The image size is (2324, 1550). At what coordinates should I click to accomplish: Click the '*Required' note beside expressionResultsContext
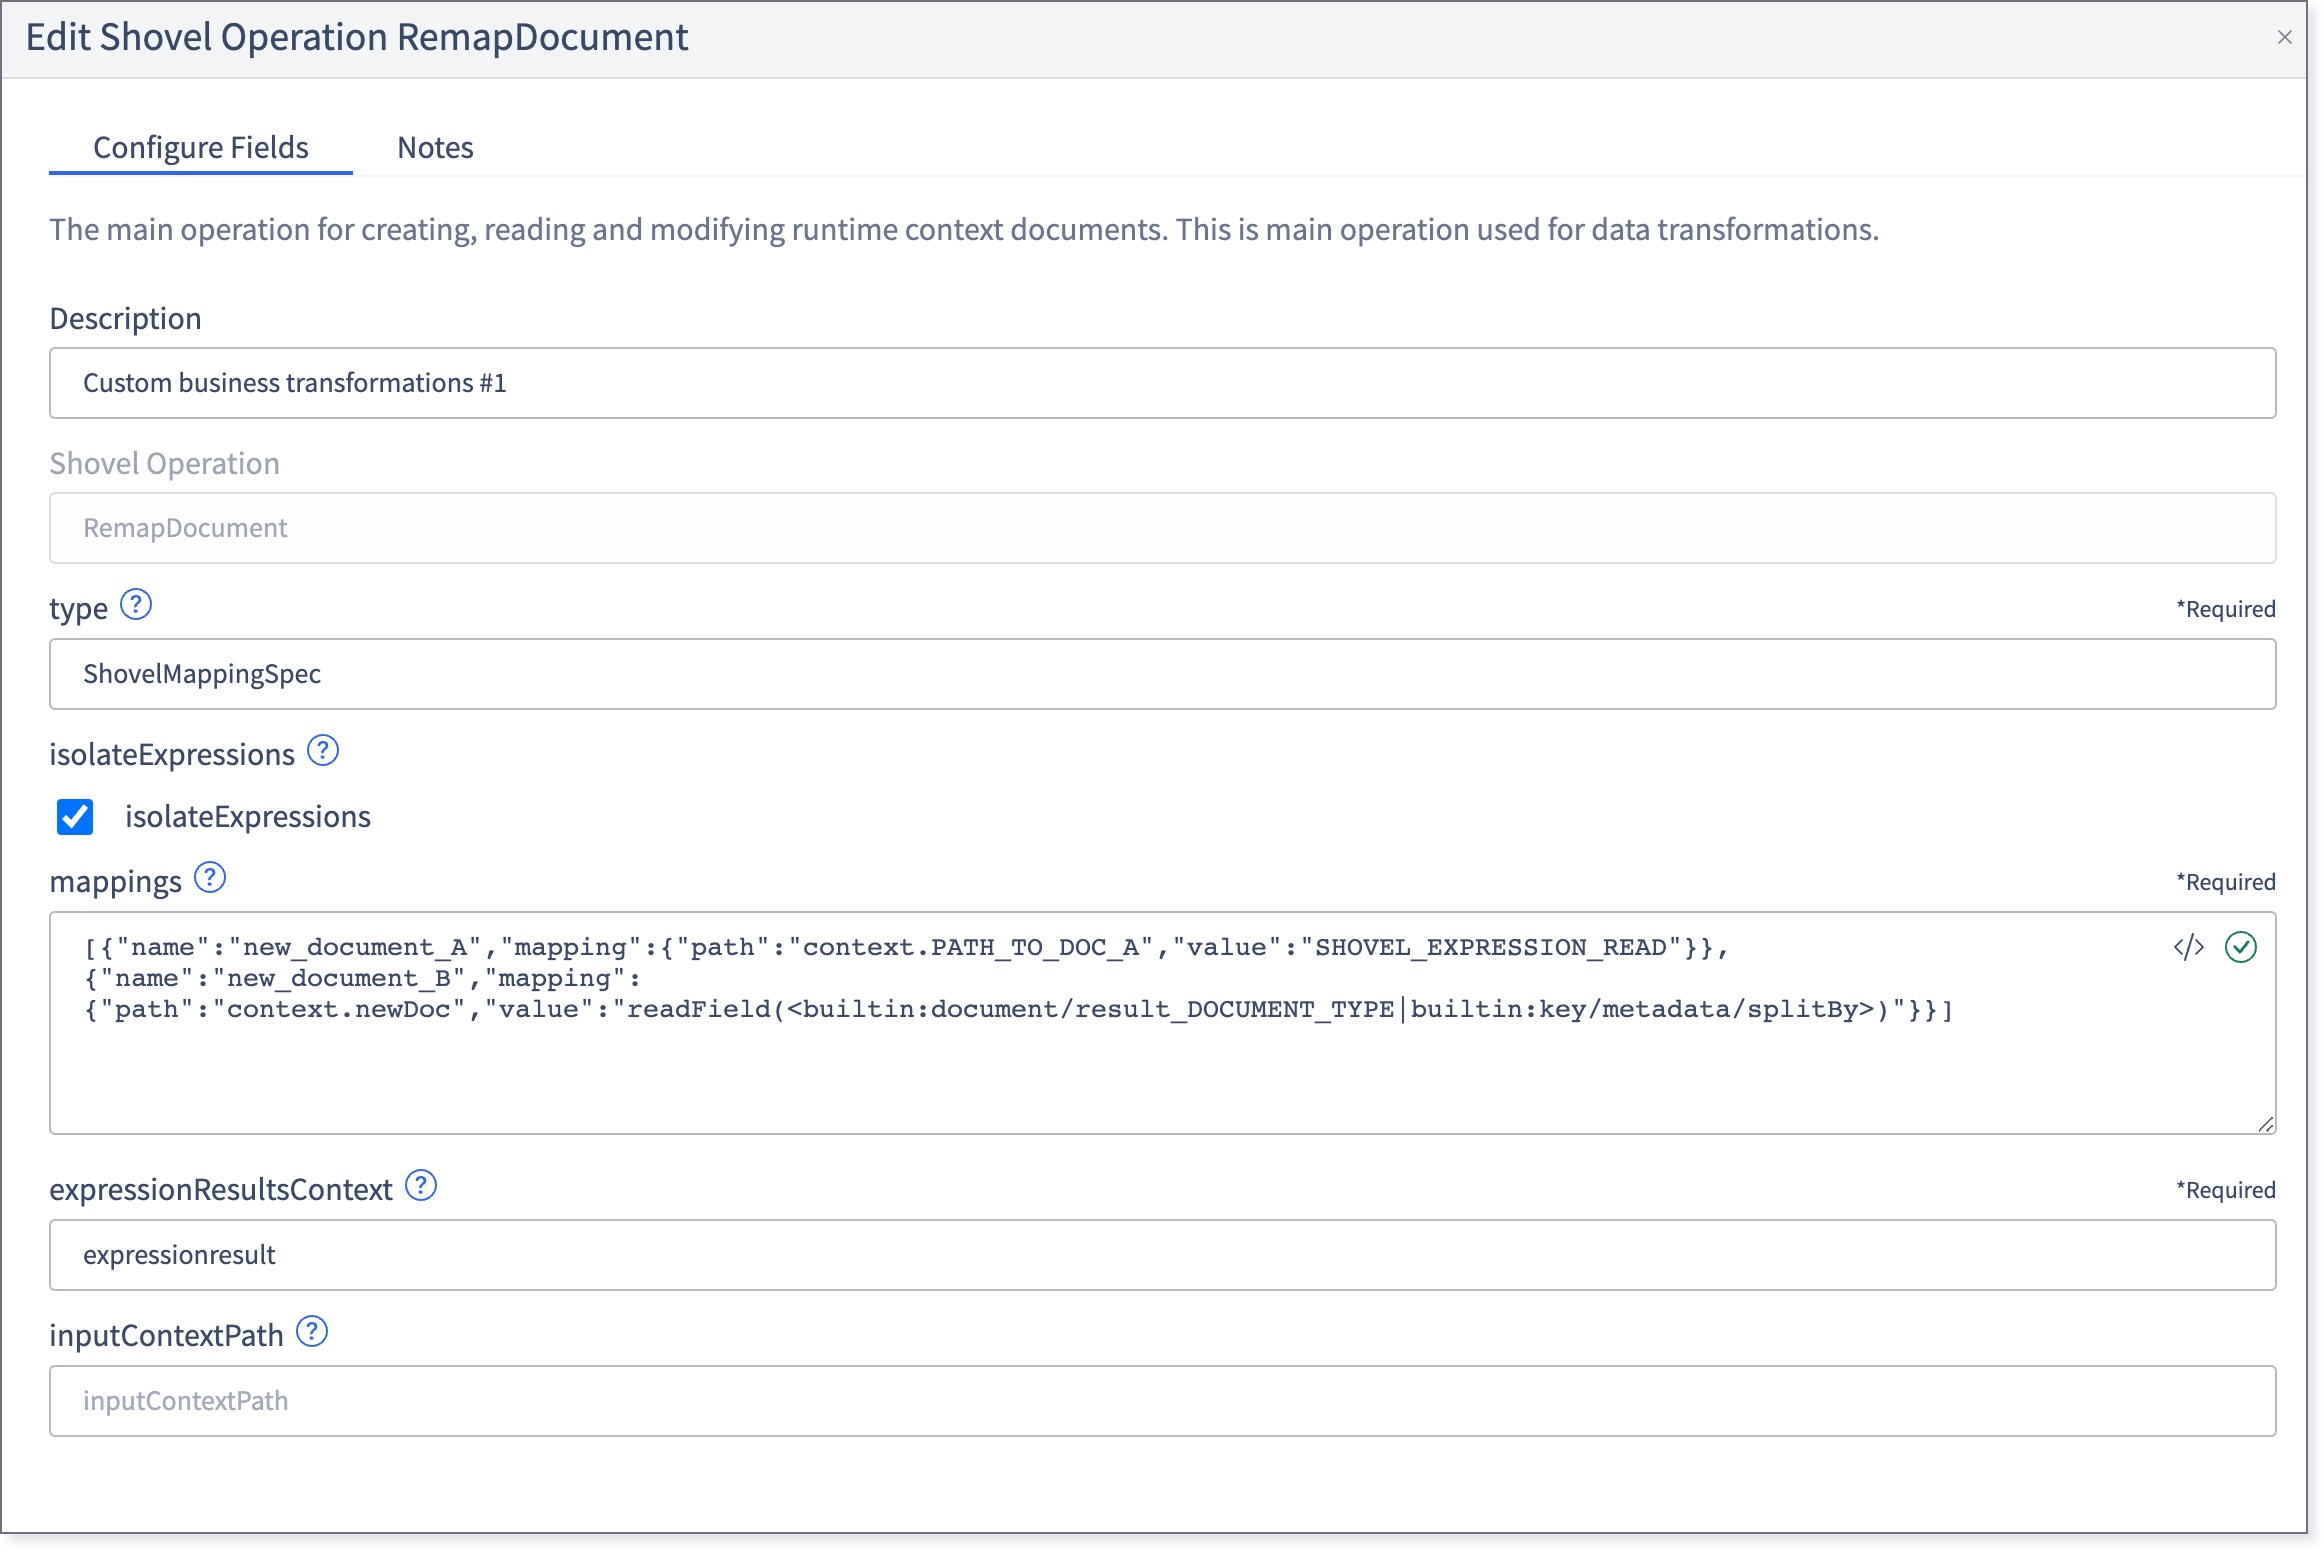coord(2226,1190)
